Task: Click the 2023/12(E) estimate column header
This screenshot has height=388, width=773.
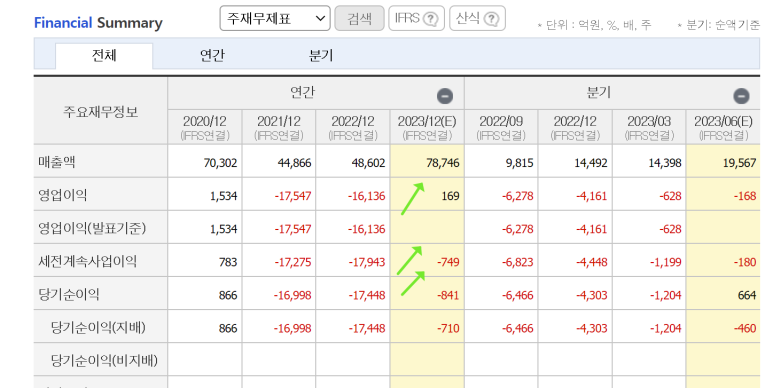Action: 427,127
